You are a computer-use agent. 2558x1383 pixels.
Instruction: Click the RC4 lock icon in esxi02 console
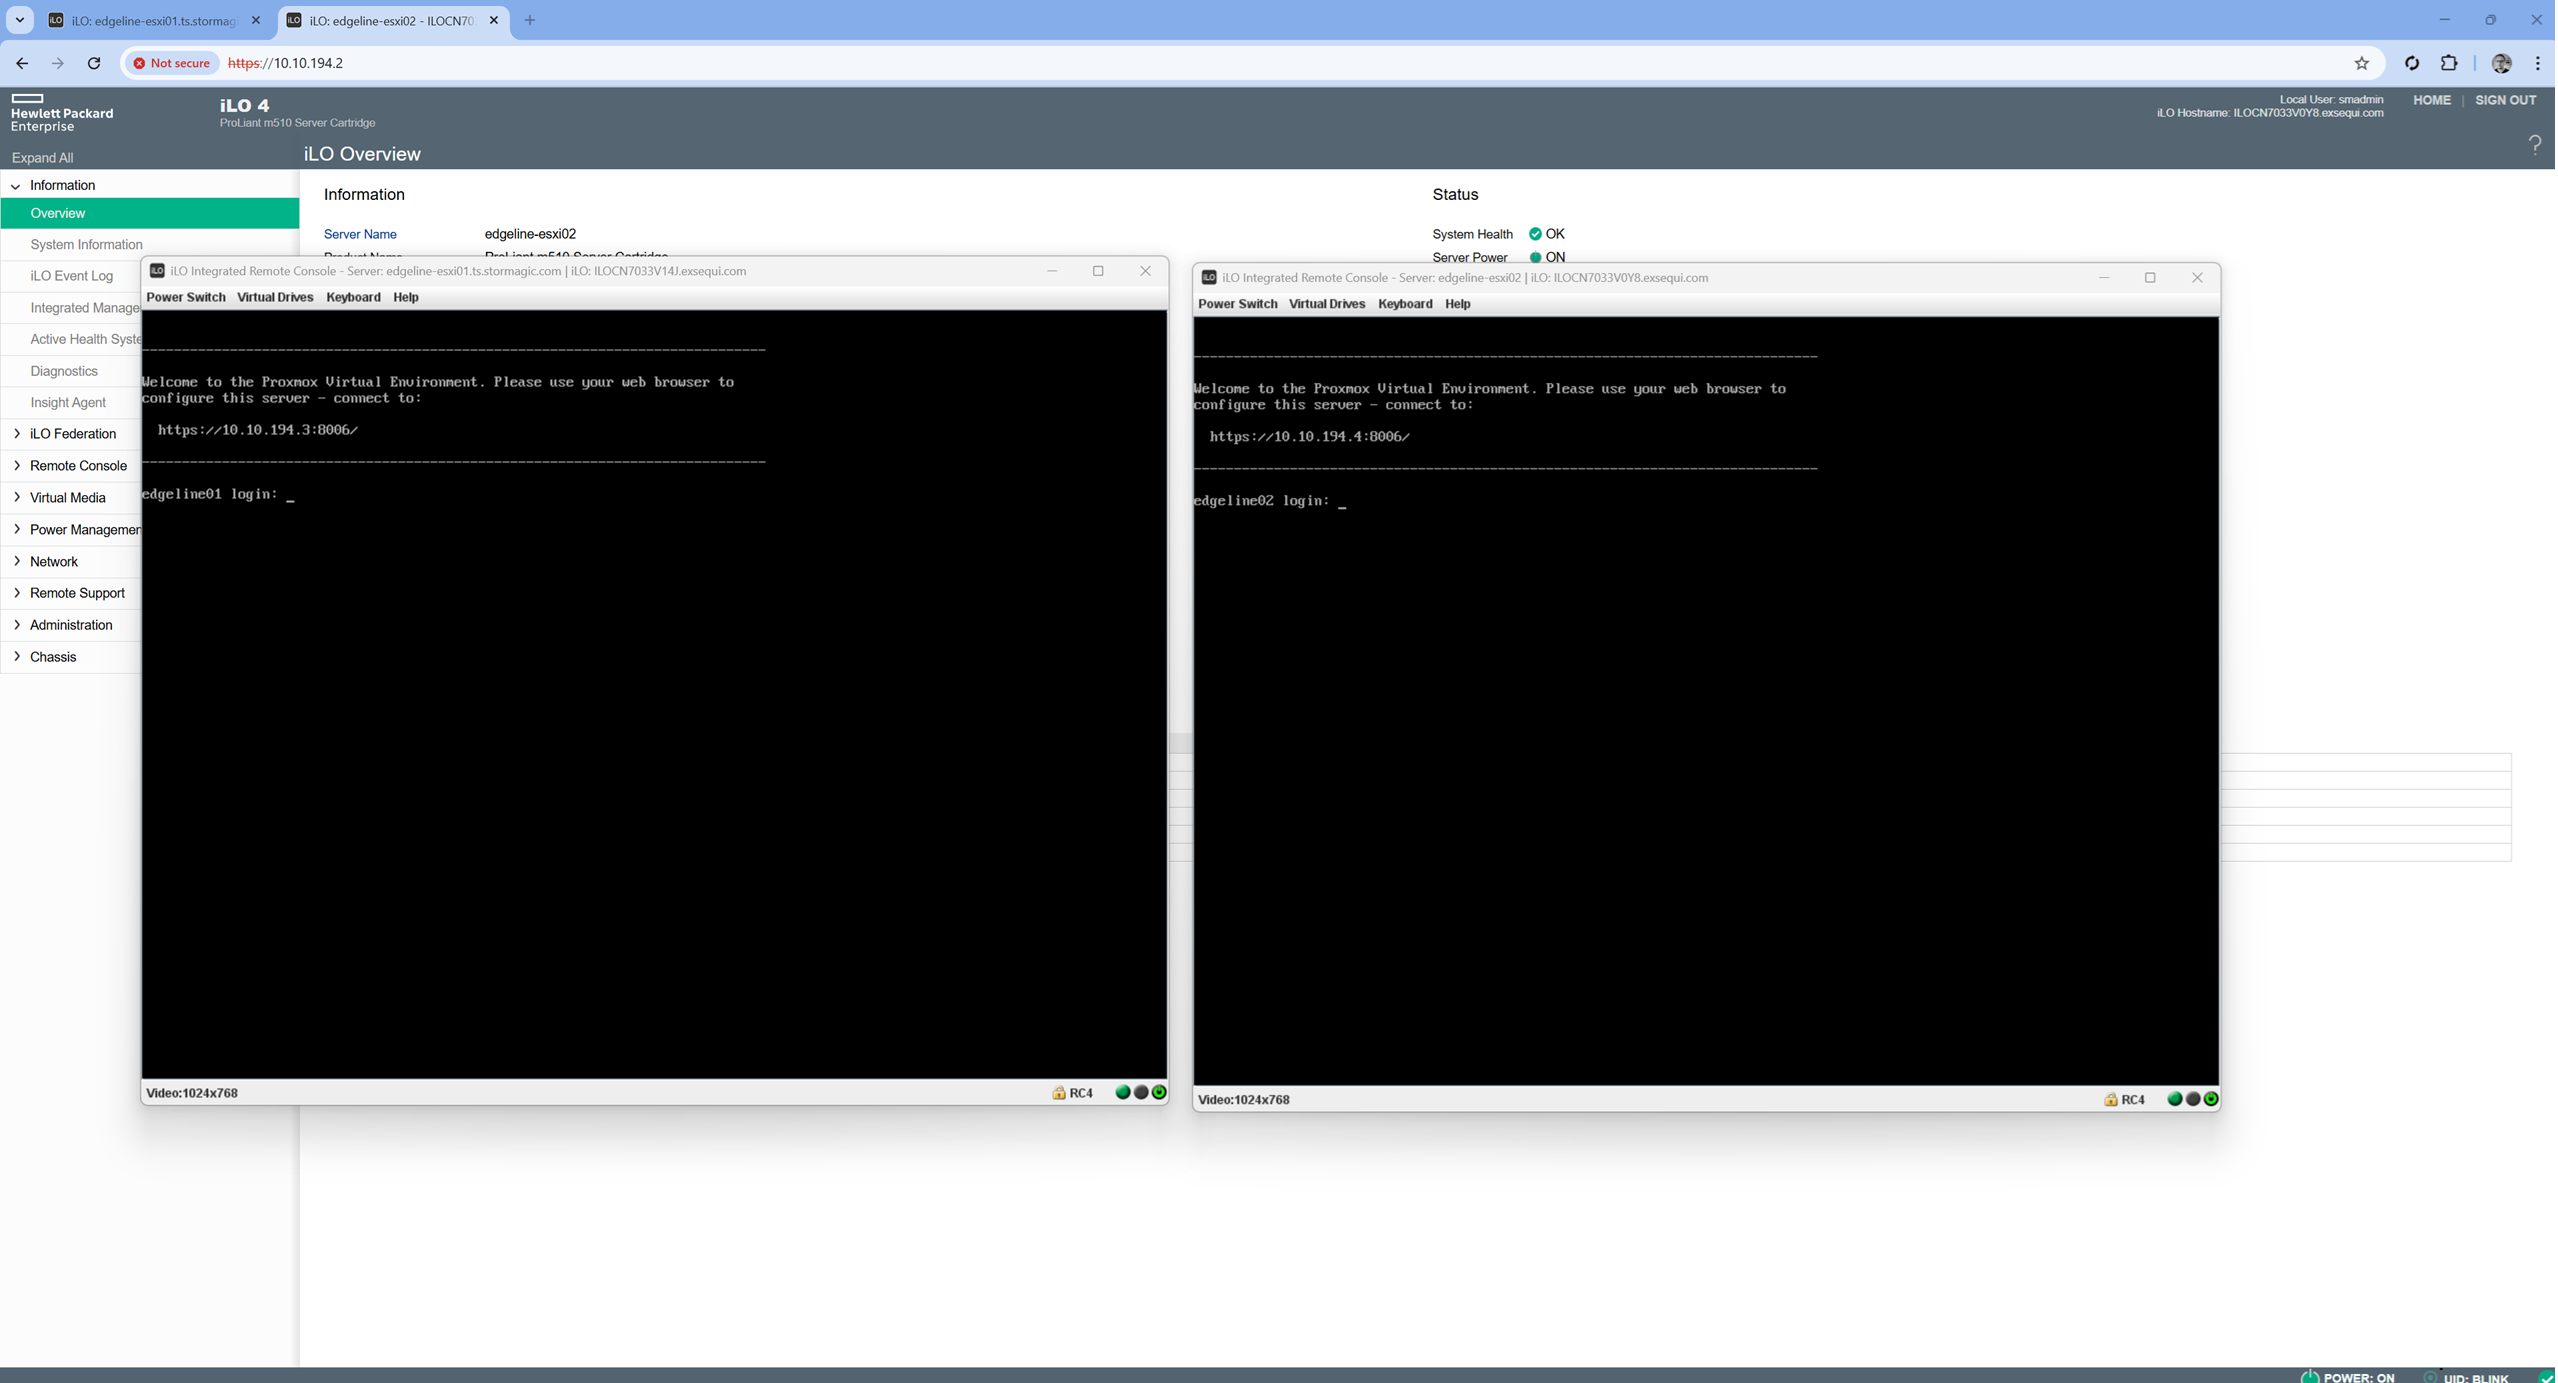point(2111,1100)
